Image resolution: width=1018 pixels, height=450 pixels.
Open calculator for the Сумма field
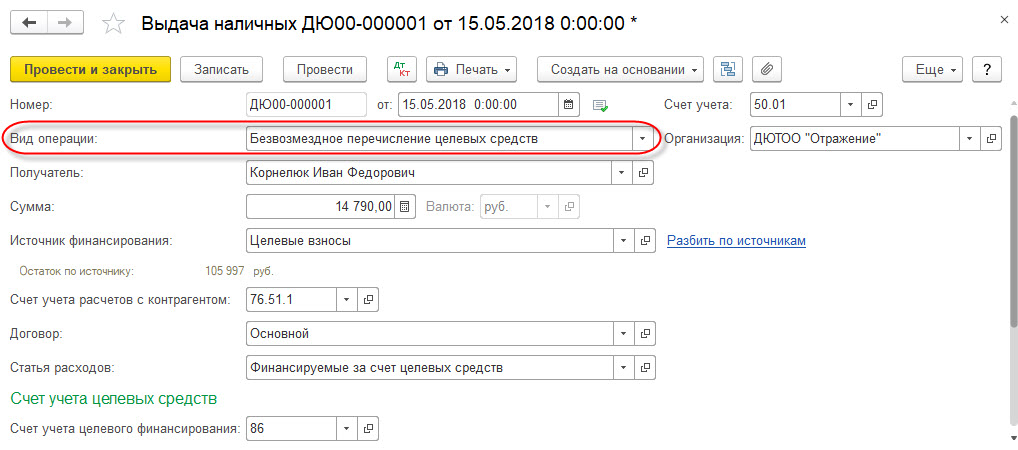pos(405,207)
